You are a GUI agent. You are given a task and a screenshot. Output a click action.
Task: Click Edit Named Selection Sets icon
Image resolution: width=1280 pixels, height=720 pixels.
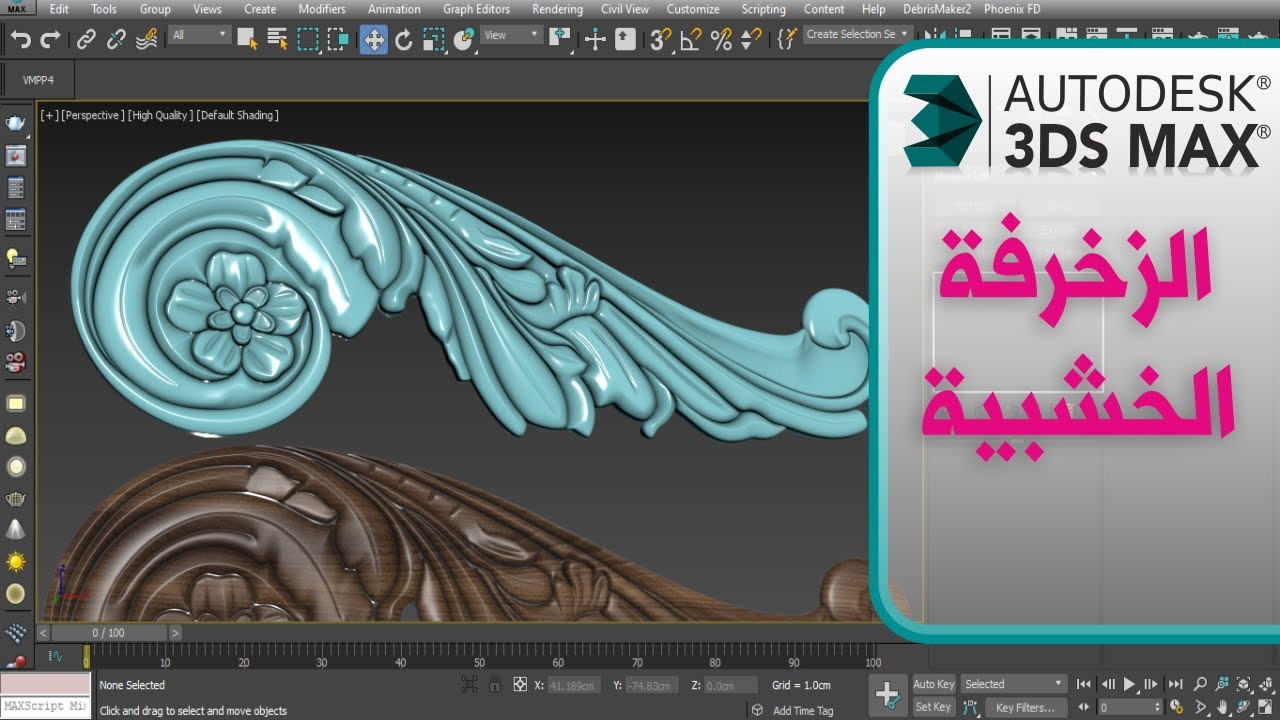785,40
